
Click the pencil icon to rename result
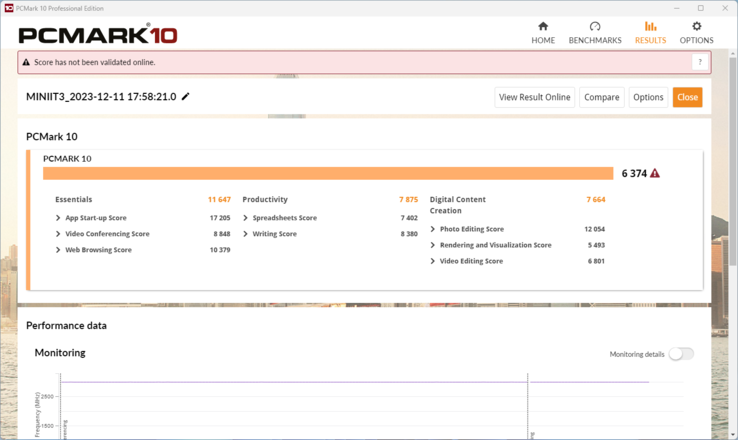click(x=185, y=96)
